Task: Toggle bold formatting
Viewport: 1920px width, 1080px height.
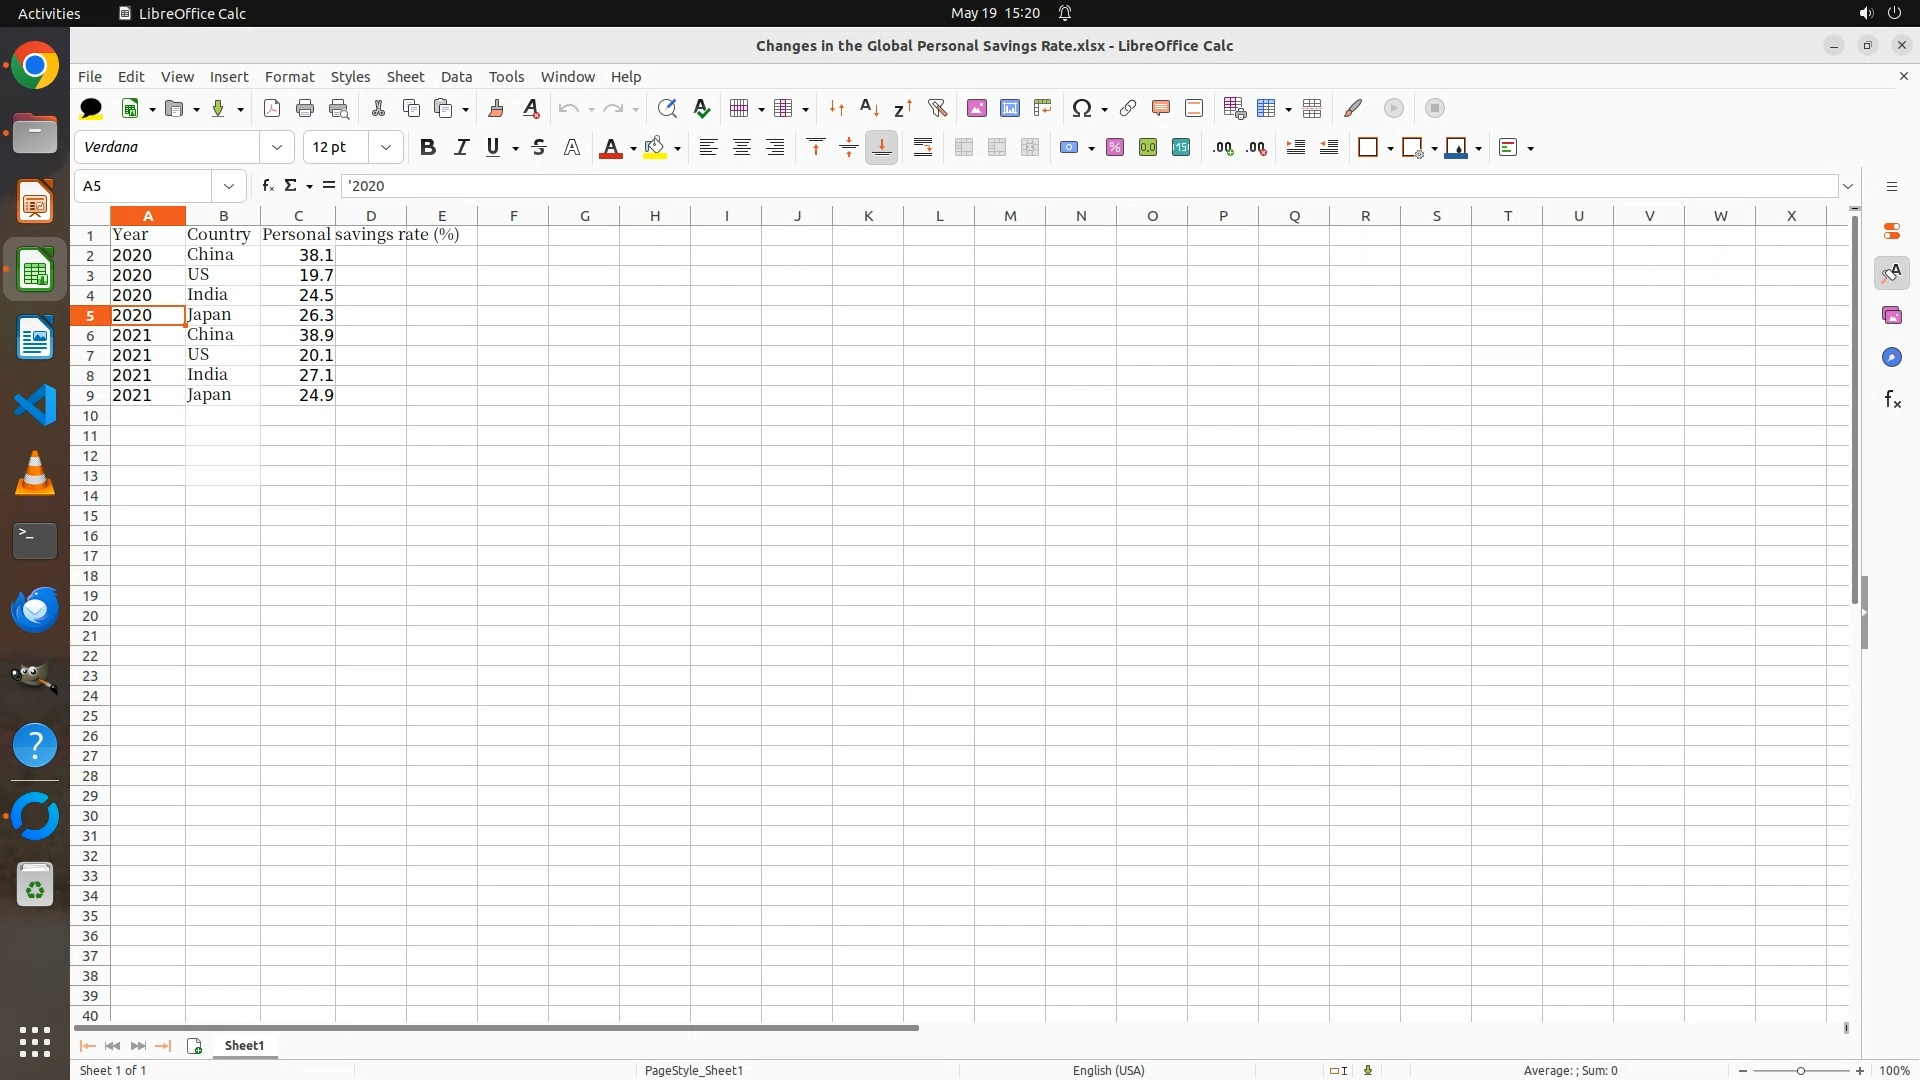Action: [x=428, y=148]
